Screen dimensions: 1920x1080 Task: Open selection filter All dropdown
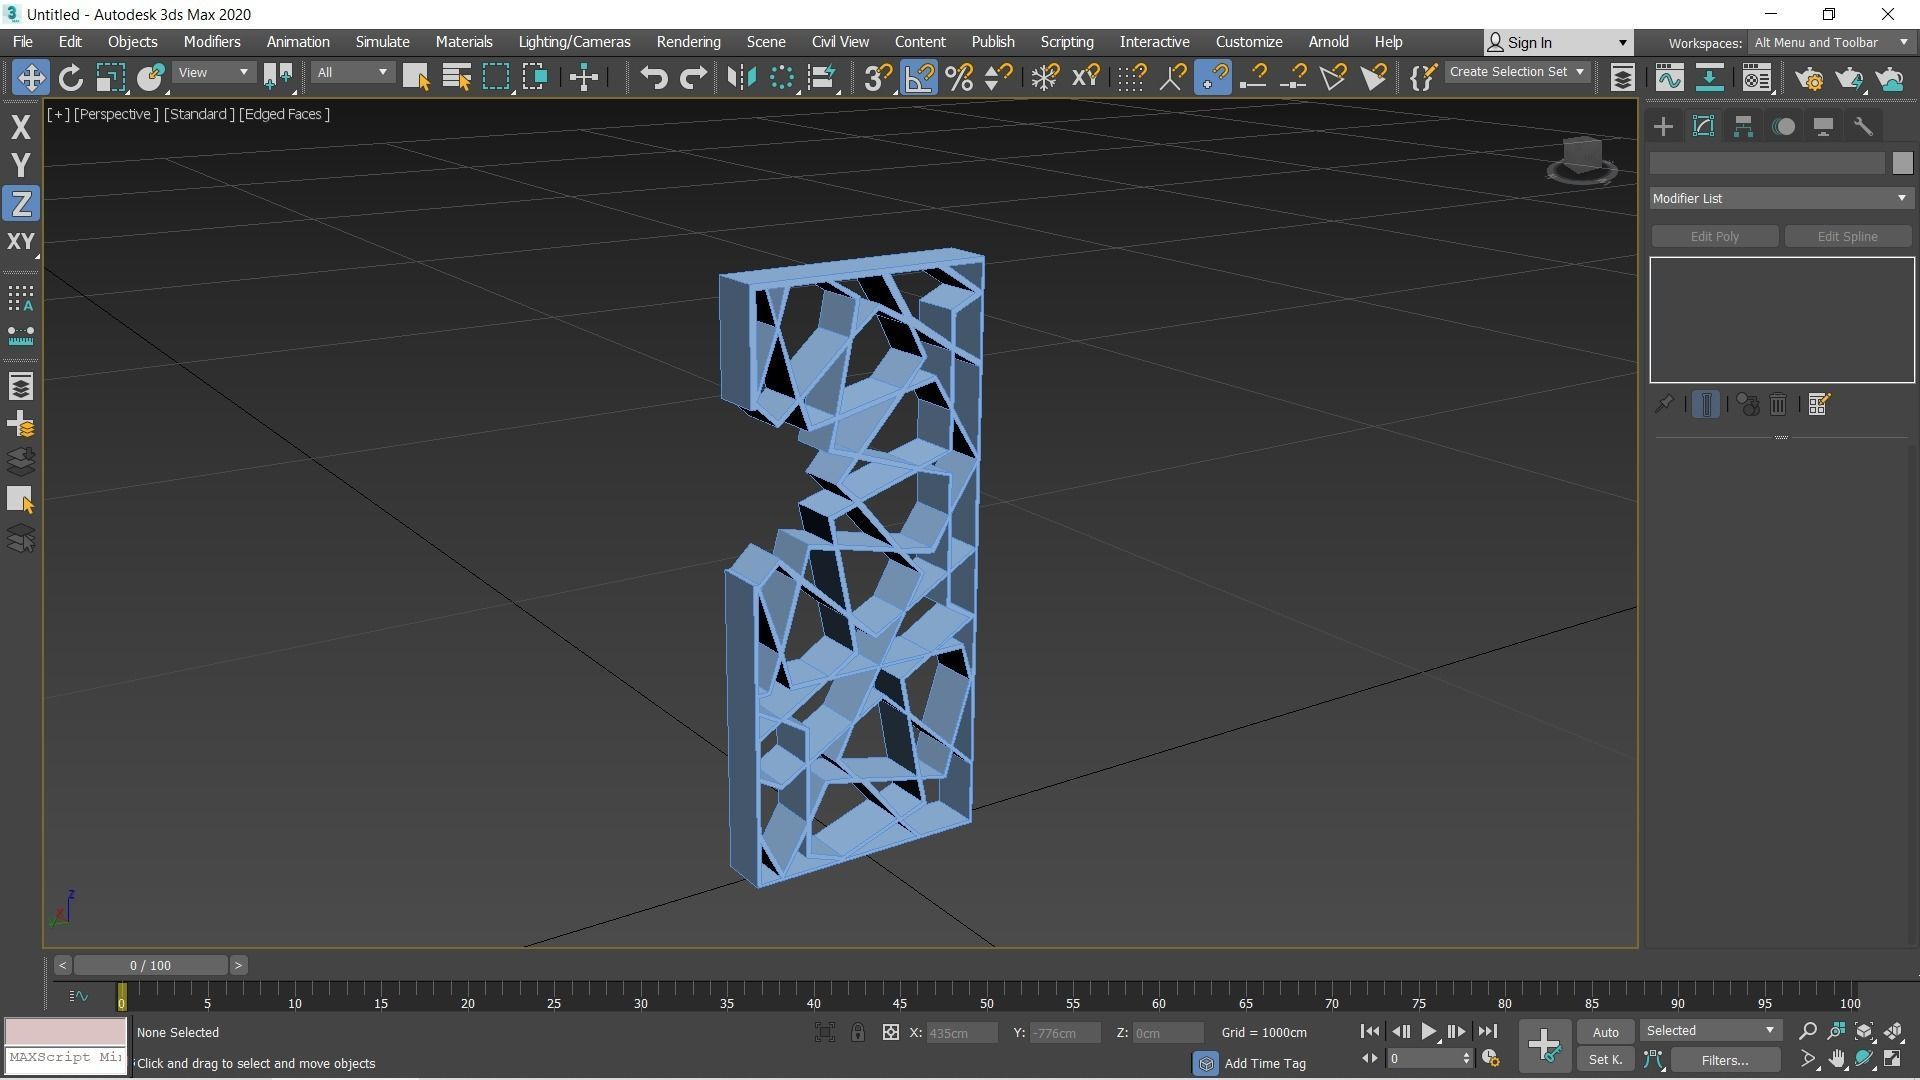(351, 72)
